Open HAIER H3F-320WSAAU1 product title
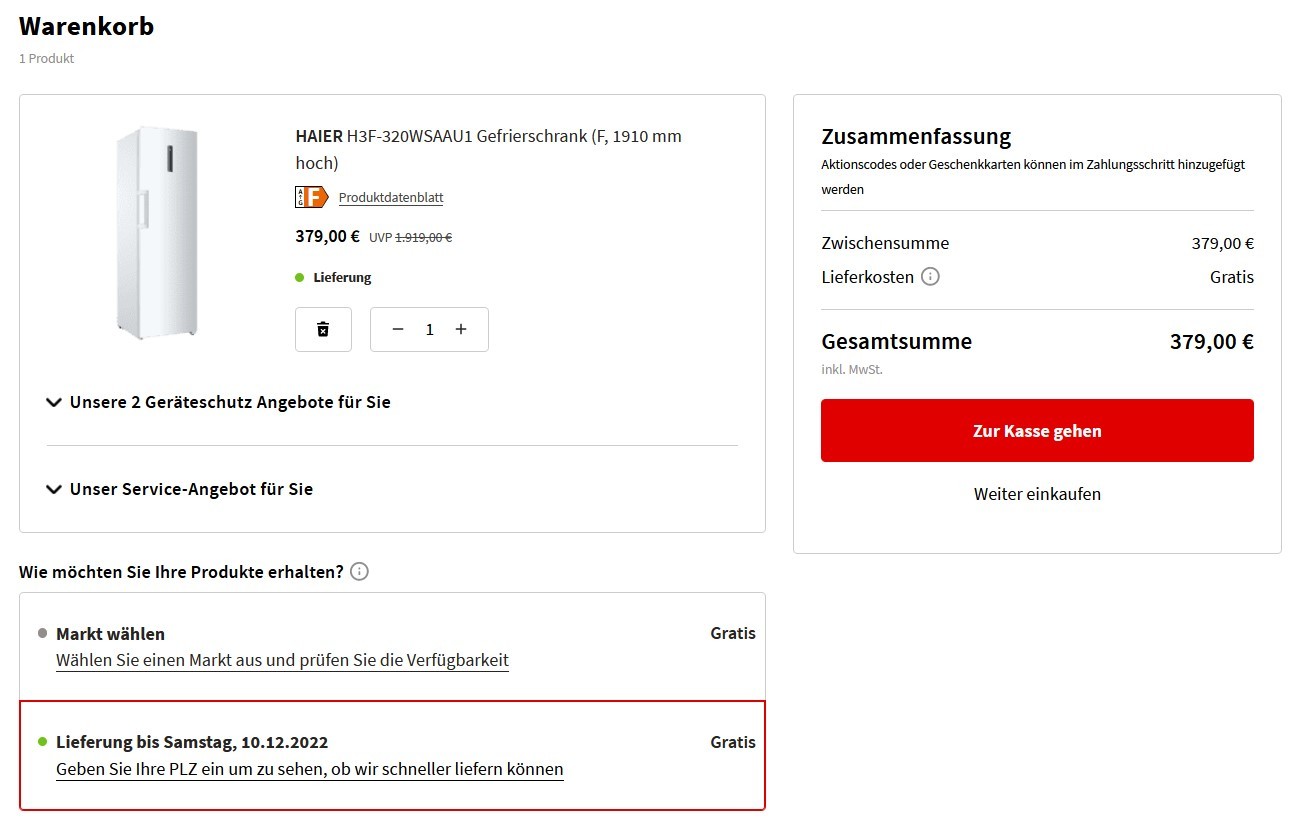 tap(489, 149)
